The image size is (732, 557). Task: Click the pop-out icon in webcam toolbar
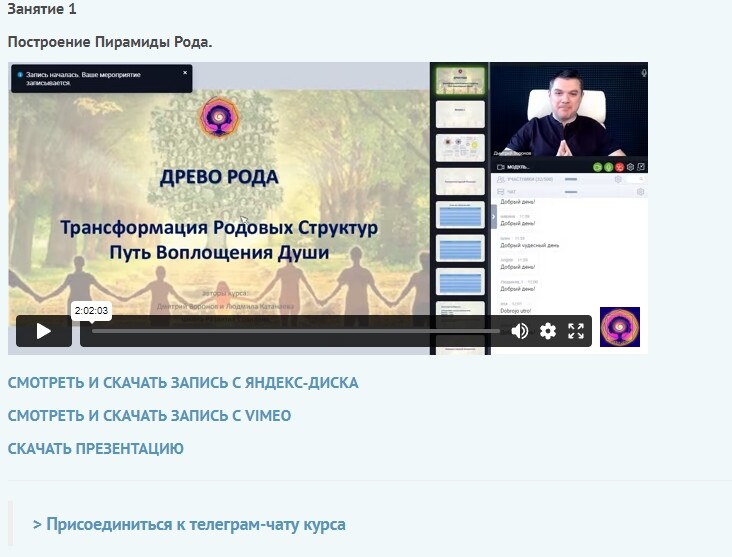click(x=642, y=167)
